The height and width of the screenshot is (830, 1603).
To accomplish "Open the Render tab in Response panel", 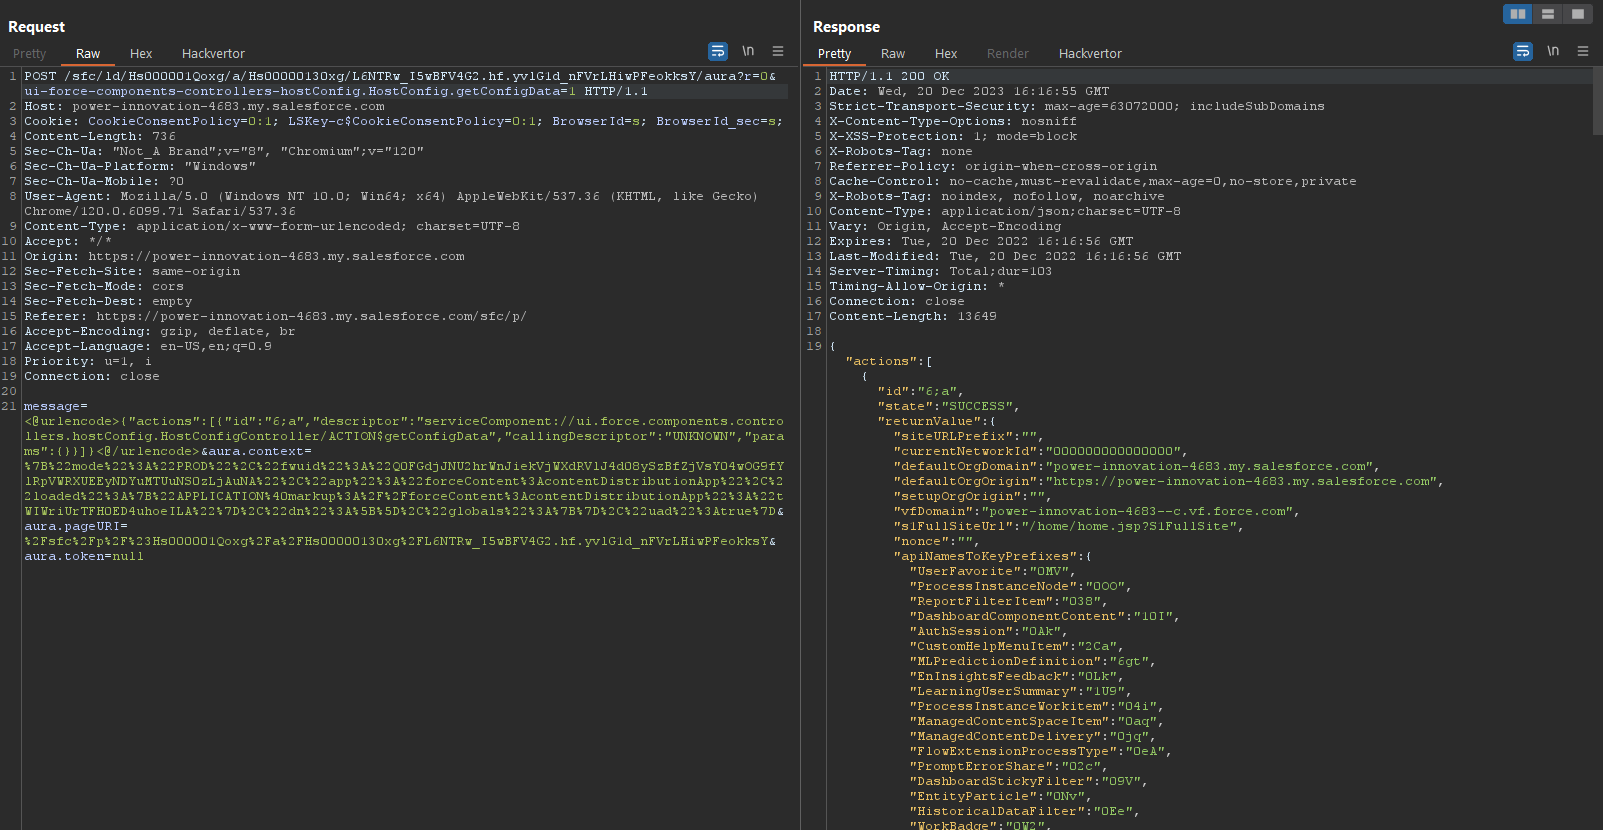I will click(x=1008, y=54).
